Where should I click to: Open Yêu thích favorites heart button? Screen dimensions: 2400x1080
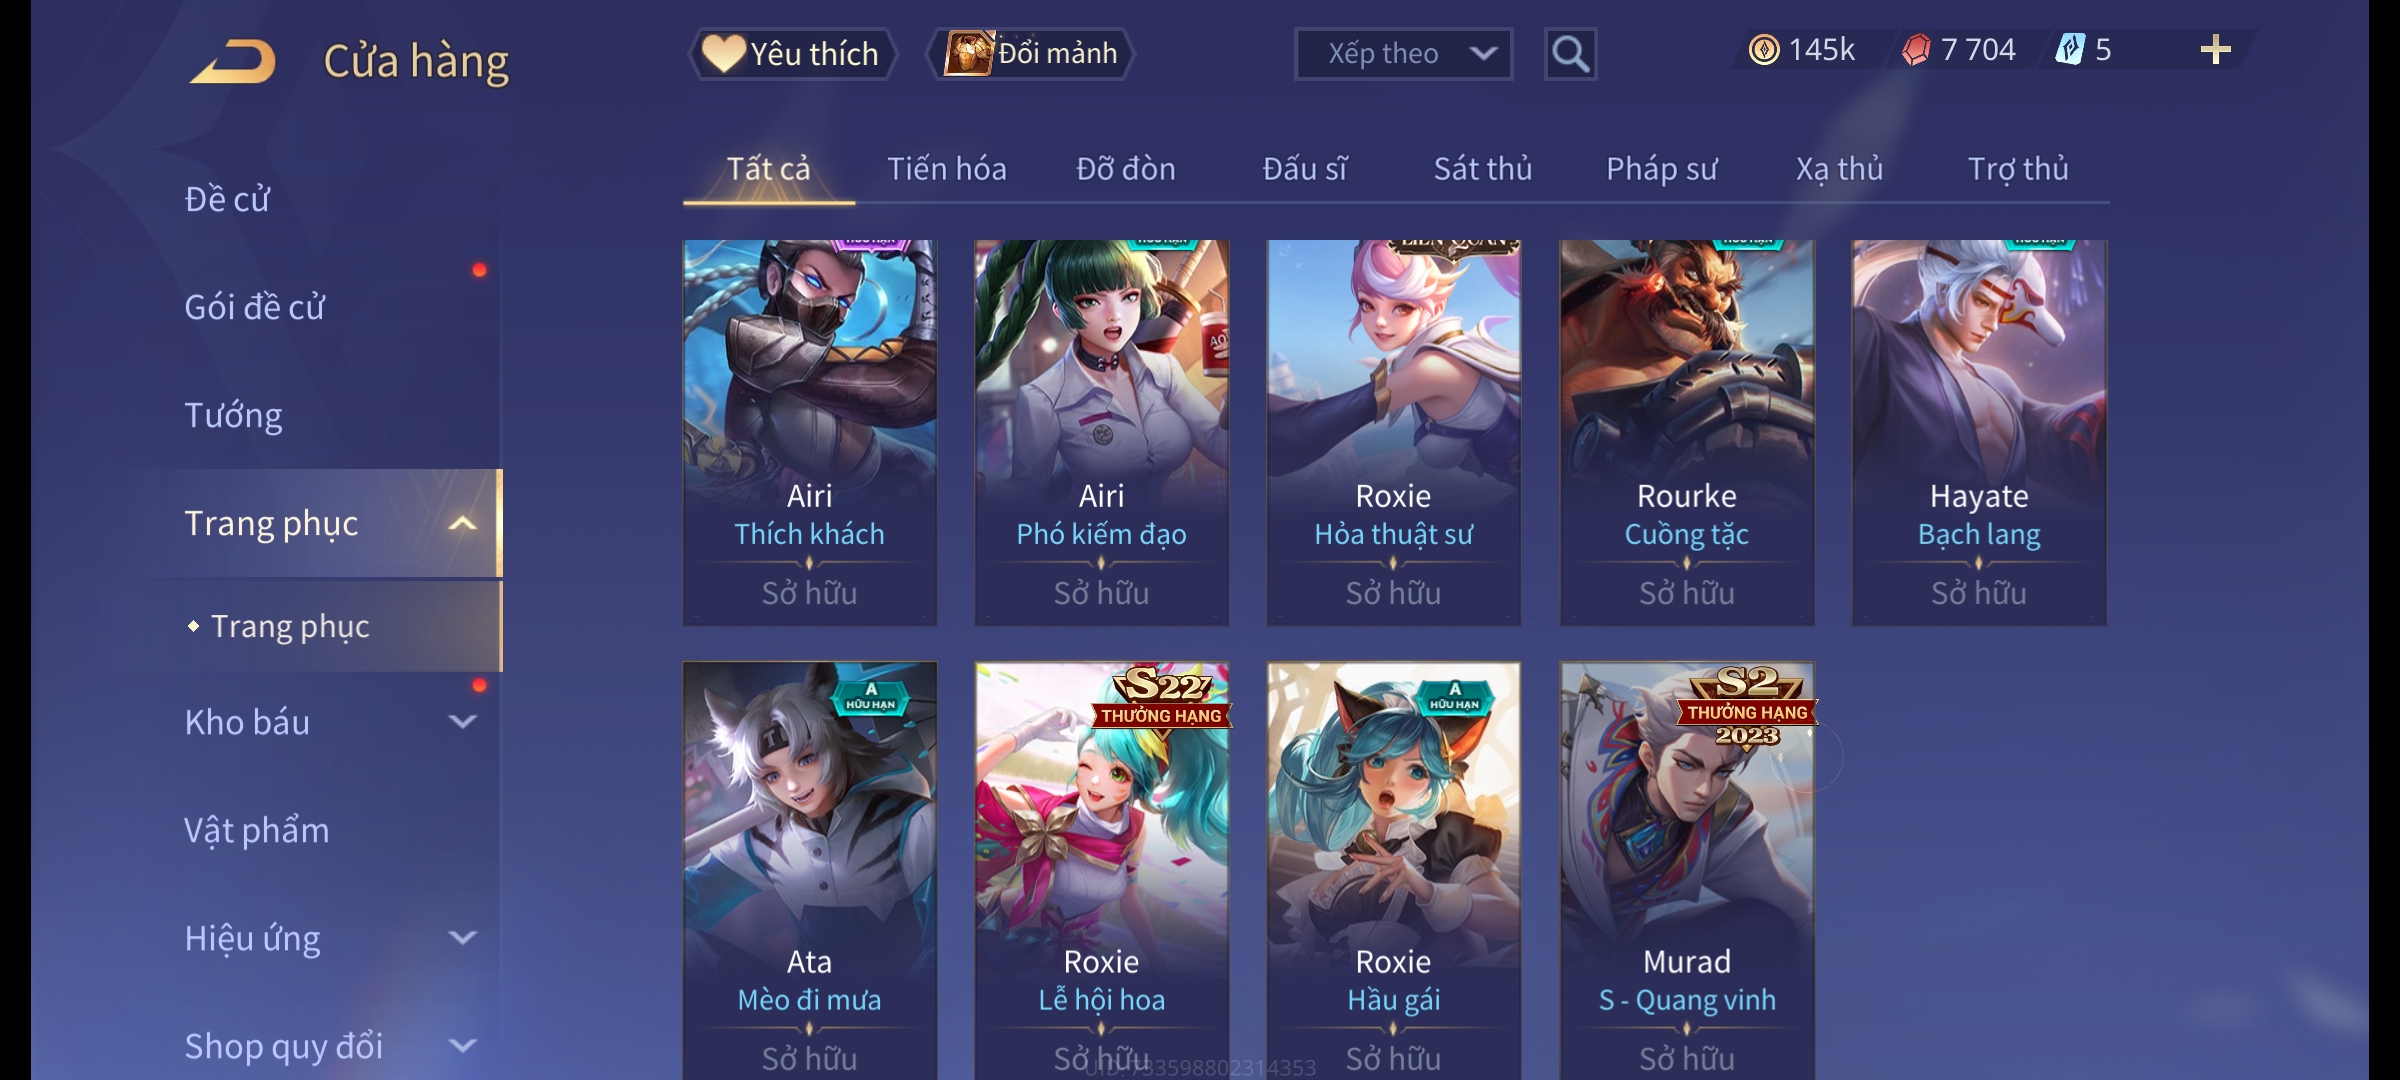coord(792,54)
